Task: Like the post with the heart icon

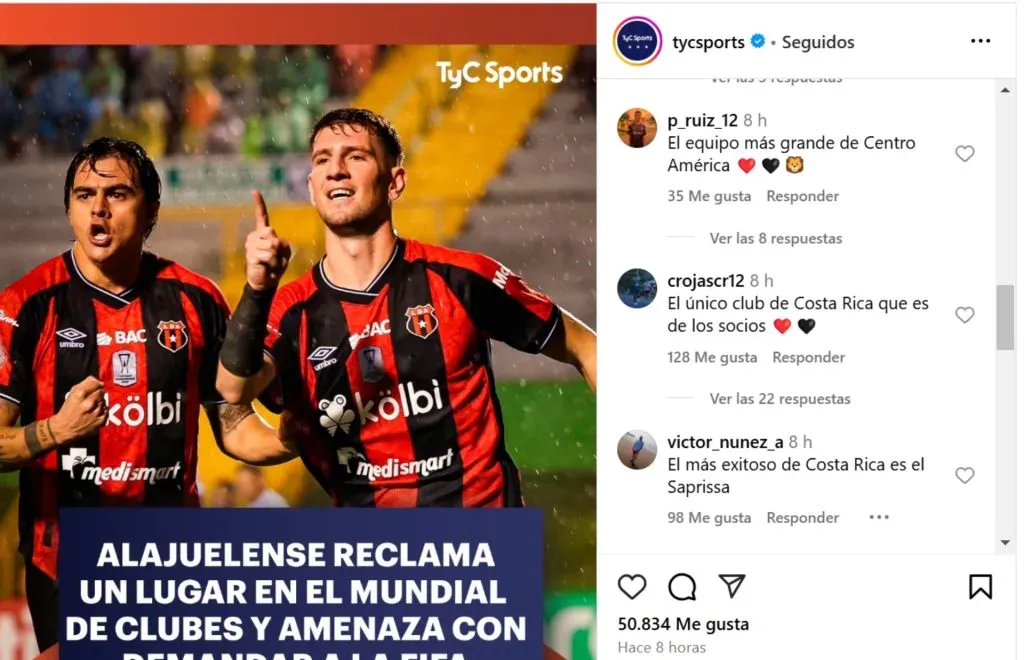Action: pos(632,587)
